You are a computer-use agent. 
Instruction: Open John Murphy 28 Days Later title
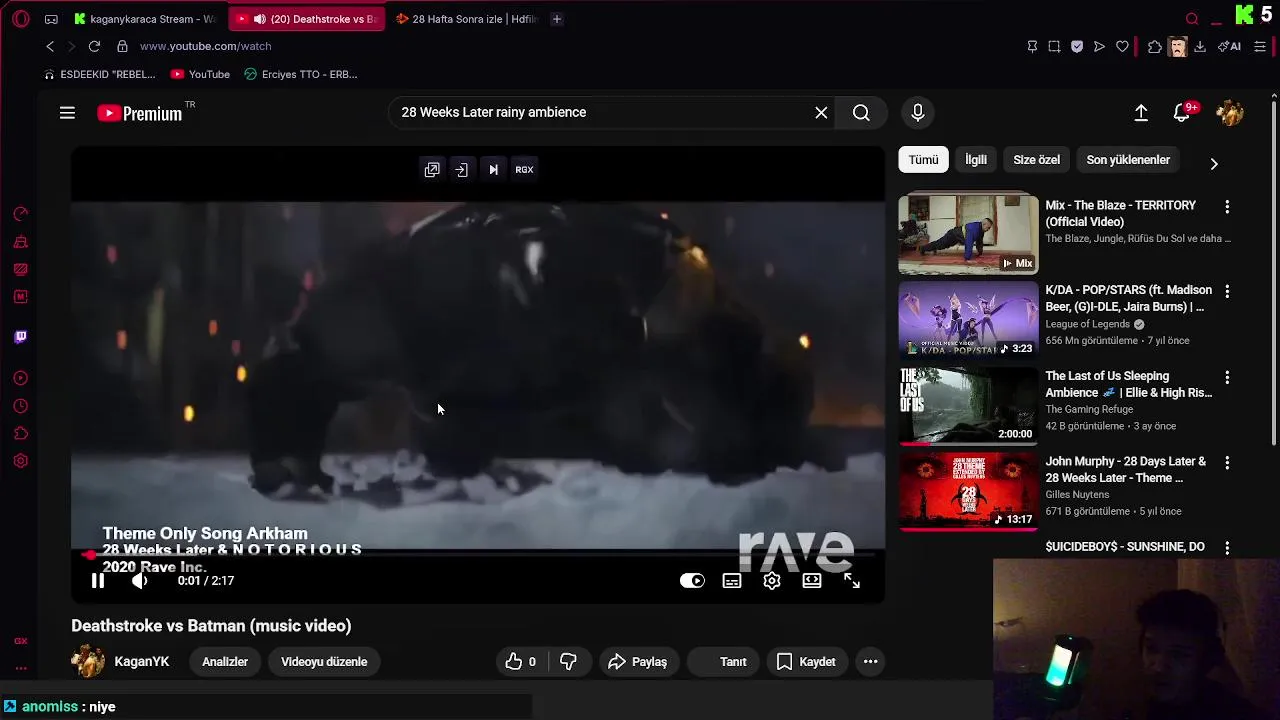pos(1125,470)
